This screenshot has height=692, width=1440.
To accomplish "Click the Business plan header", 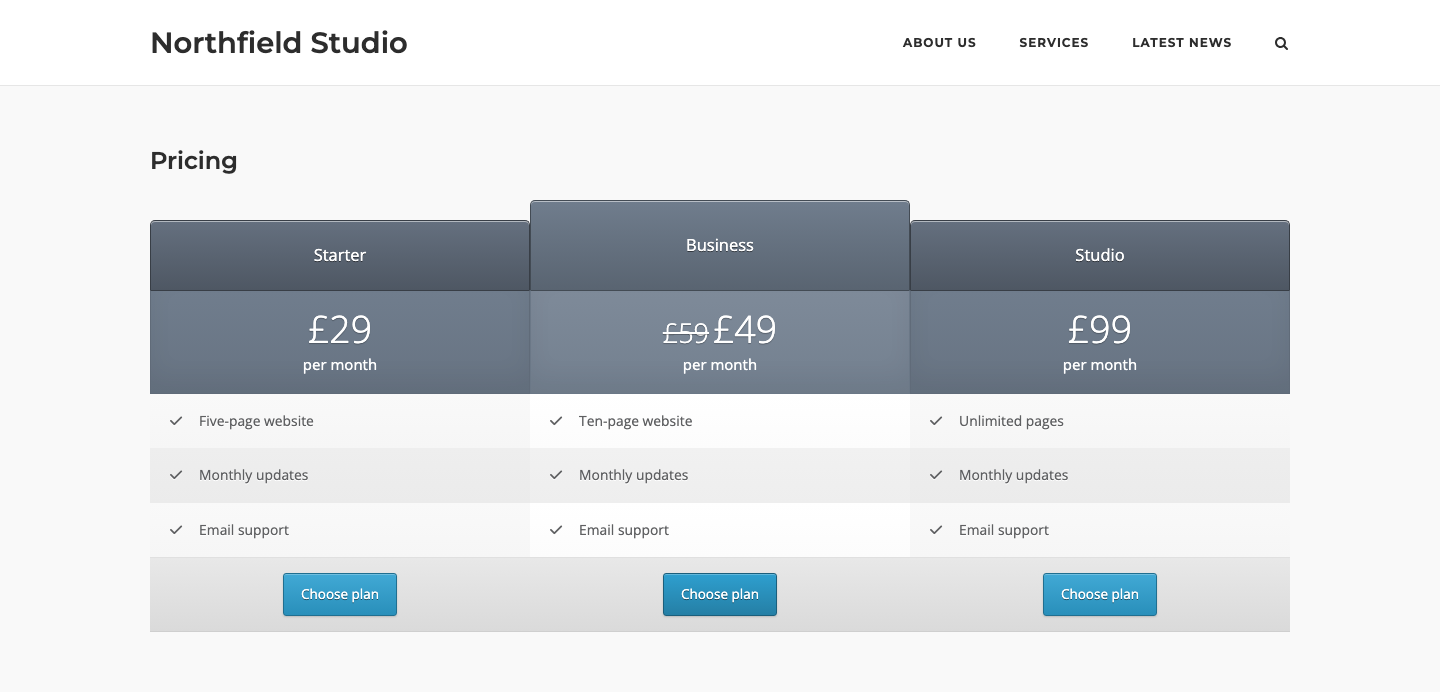I will 720,246.
